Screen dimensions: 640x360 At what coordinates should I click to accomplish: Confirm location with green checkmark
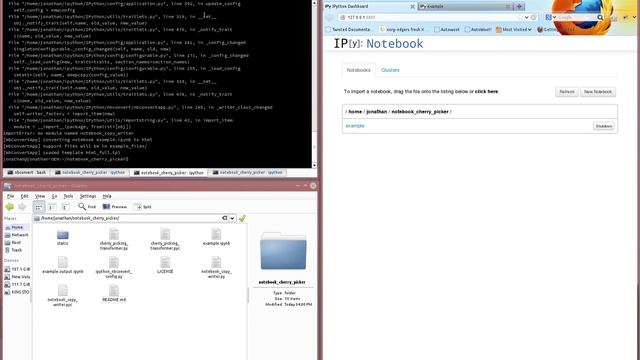point(242,218)
